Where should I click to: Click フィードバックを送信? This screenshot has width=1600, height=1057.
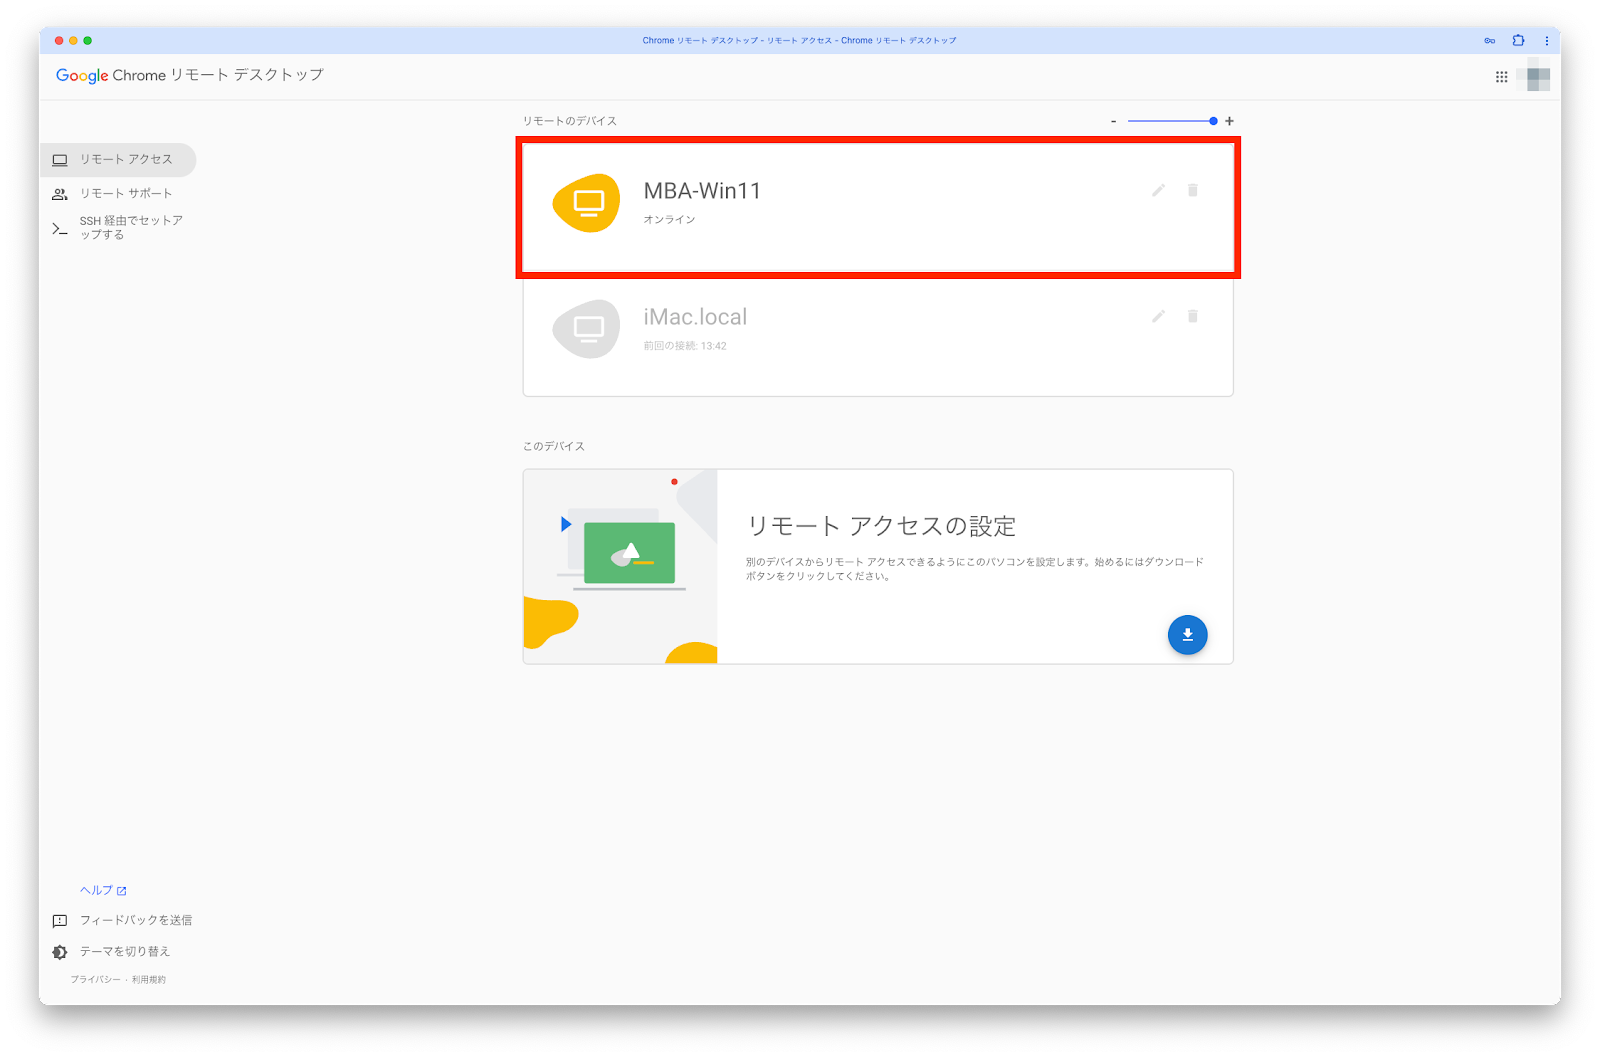point(136,920)
